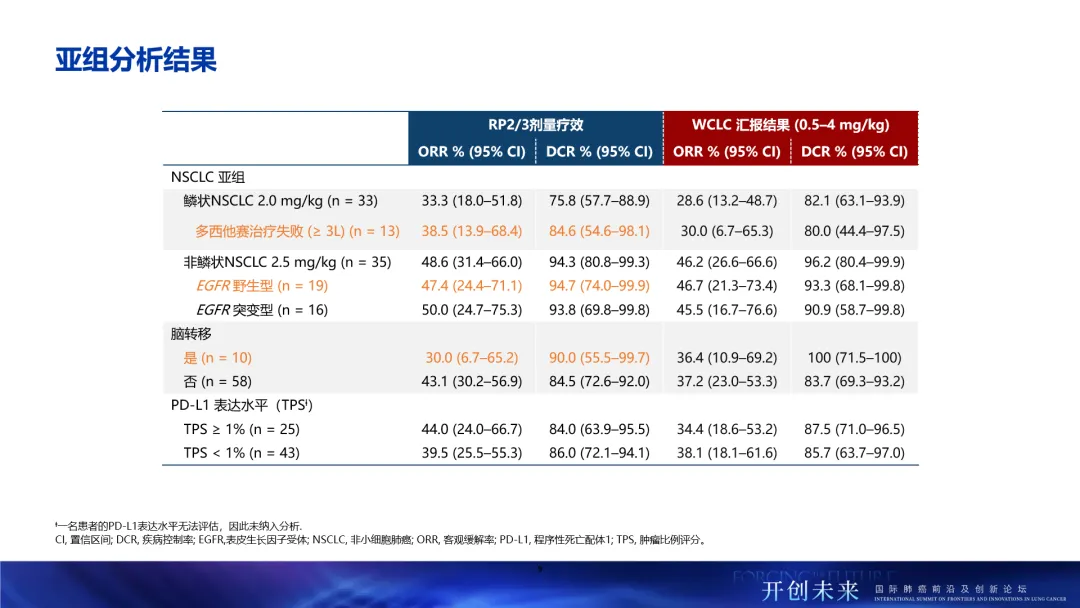
Task: Click the 100 (71.5–100) DCR value
Action: coord(854,358)
